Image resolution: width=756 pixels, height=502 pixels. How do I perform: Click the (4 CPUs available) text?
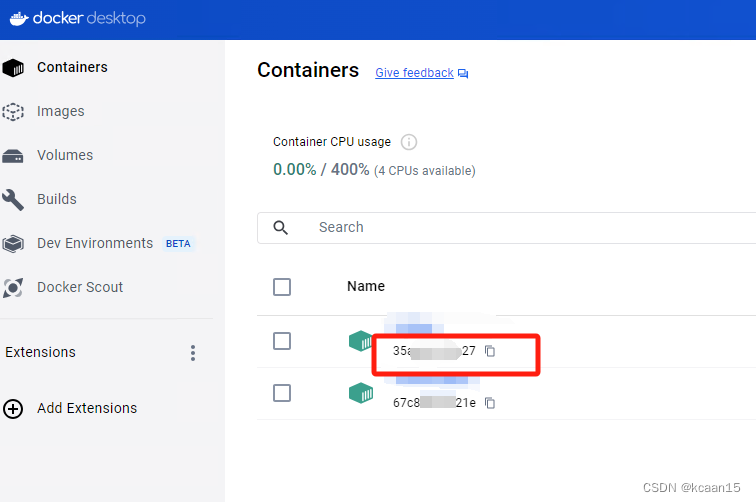pyautogui.click(x=425, y=171)
